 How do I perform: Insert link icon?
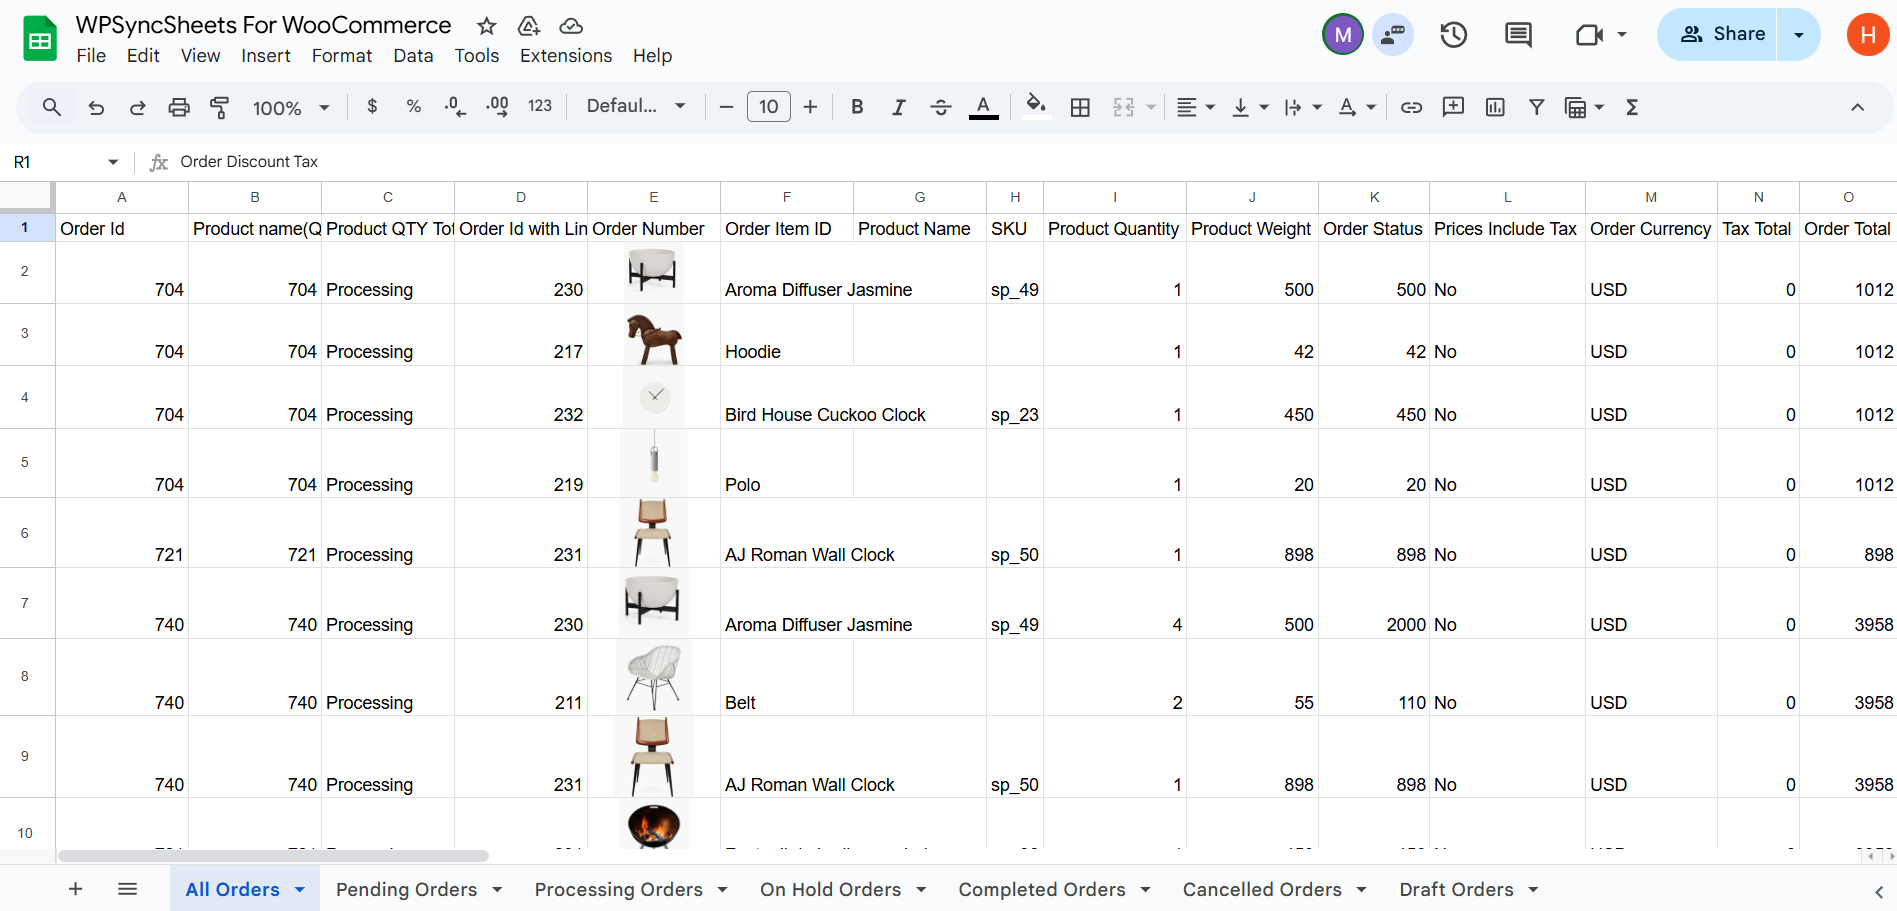coord(1411,107)
